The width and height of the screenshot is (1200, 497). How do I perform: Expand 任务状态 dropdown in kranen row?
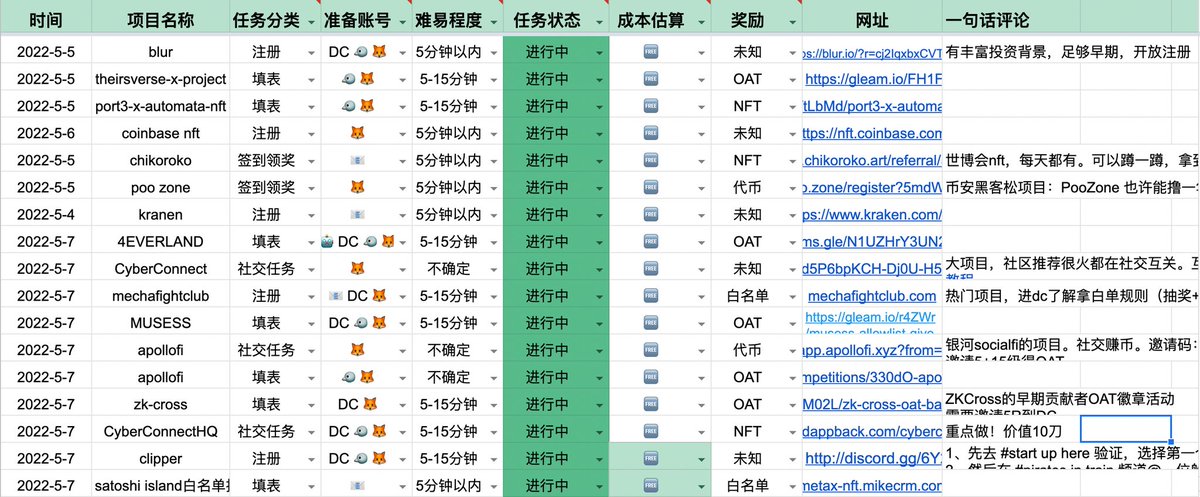coord(597,215)
